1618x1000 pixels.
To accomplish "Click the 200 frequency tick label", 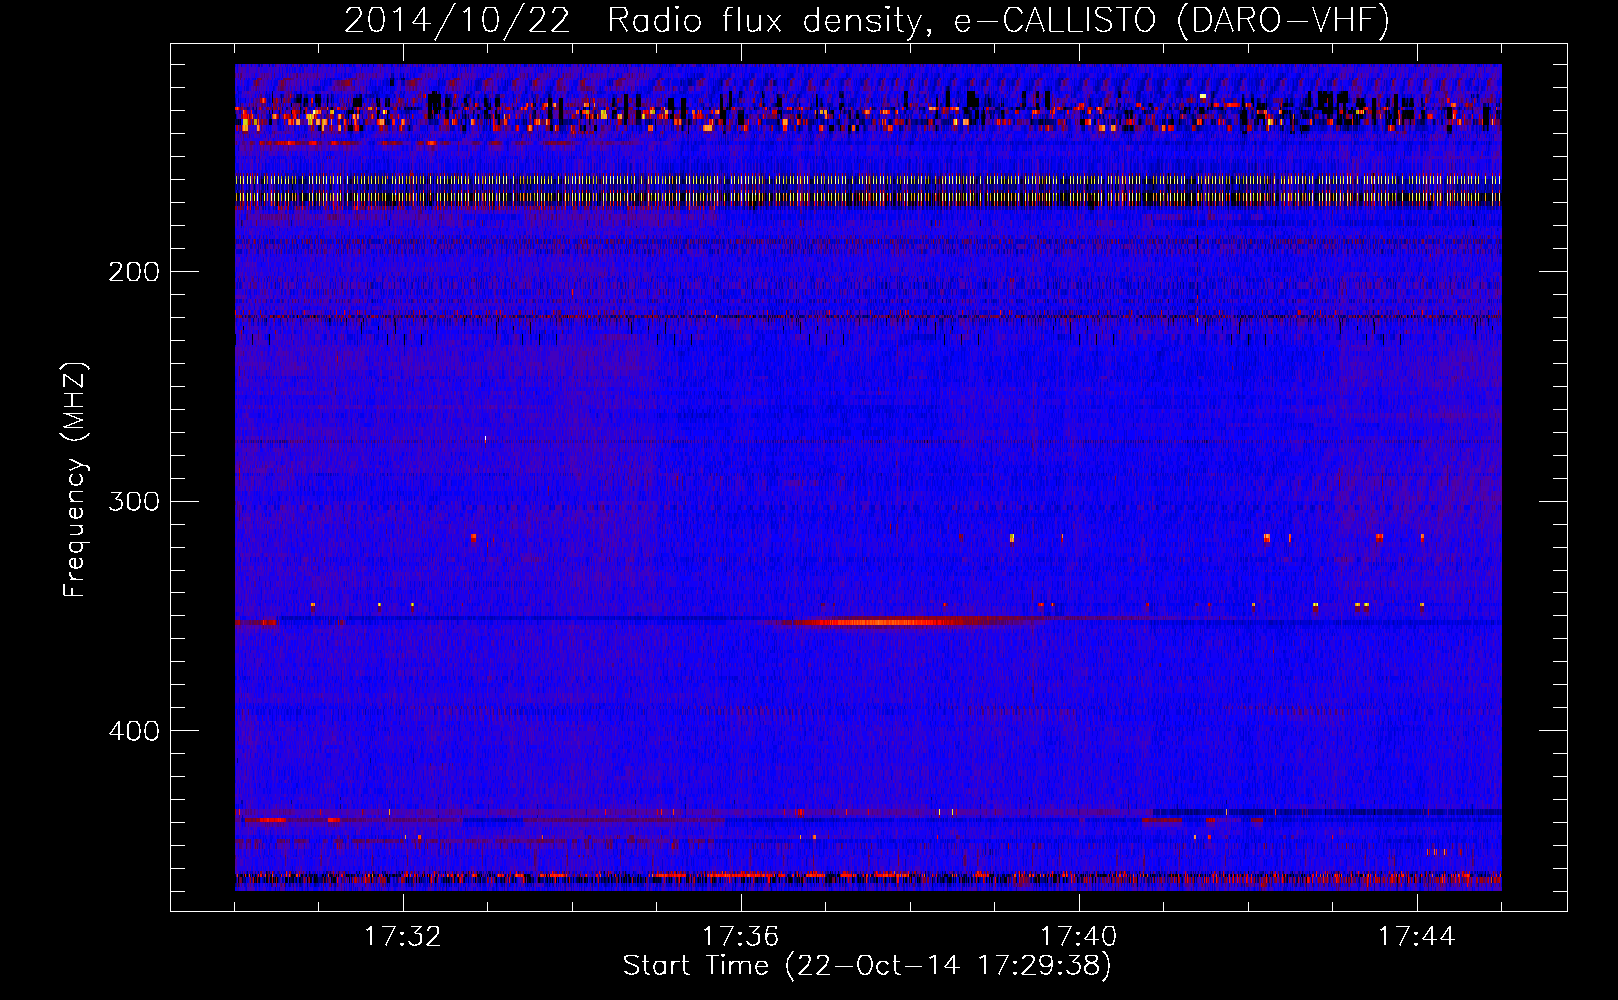I will pos(134,272).
